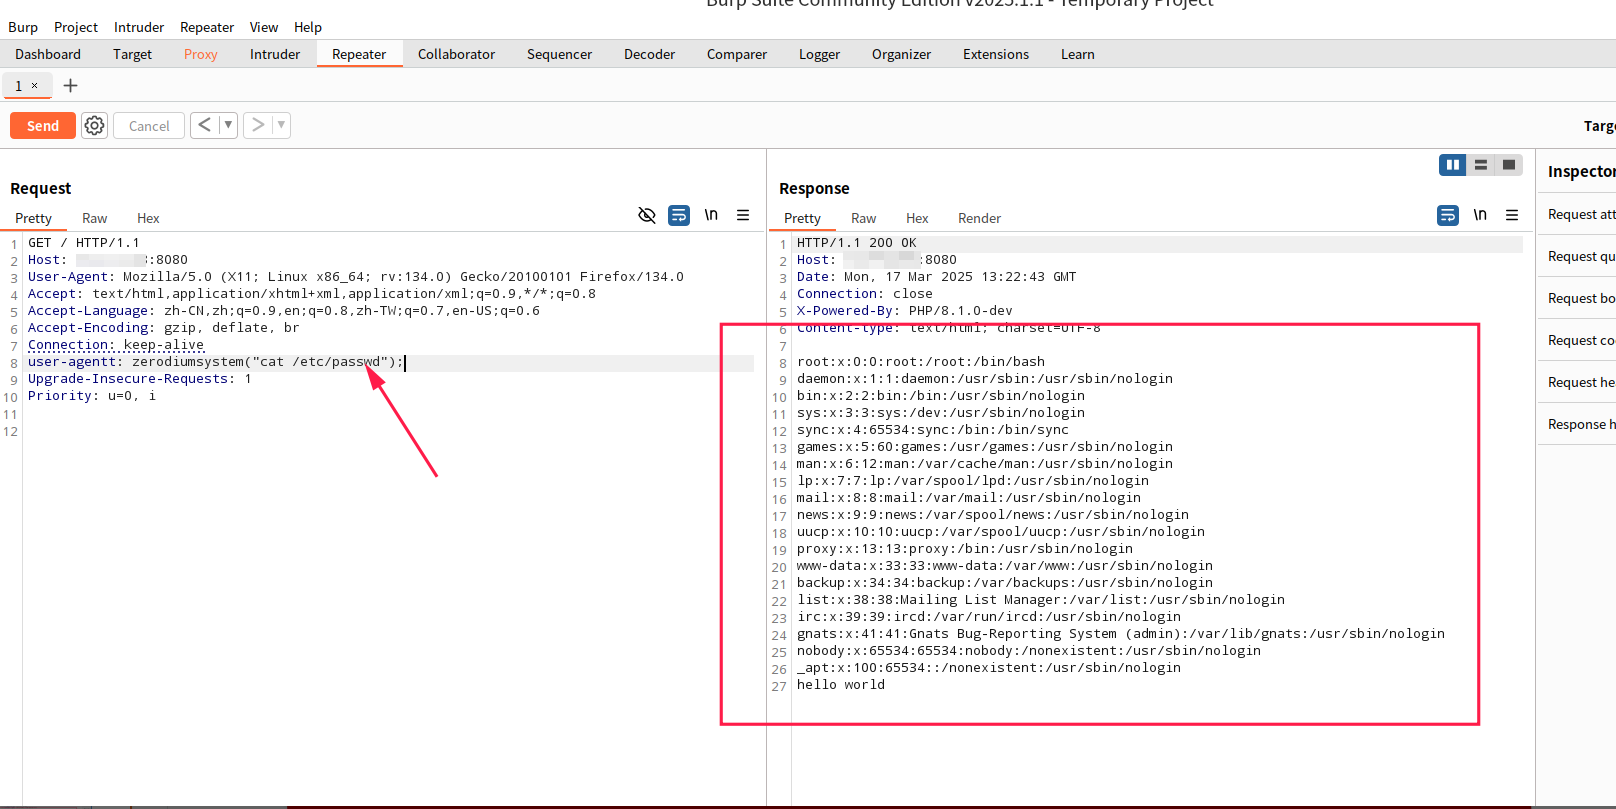Screen dimensions: 1616x809
Task: Open request settings gear icon
Action: point(94,126)
